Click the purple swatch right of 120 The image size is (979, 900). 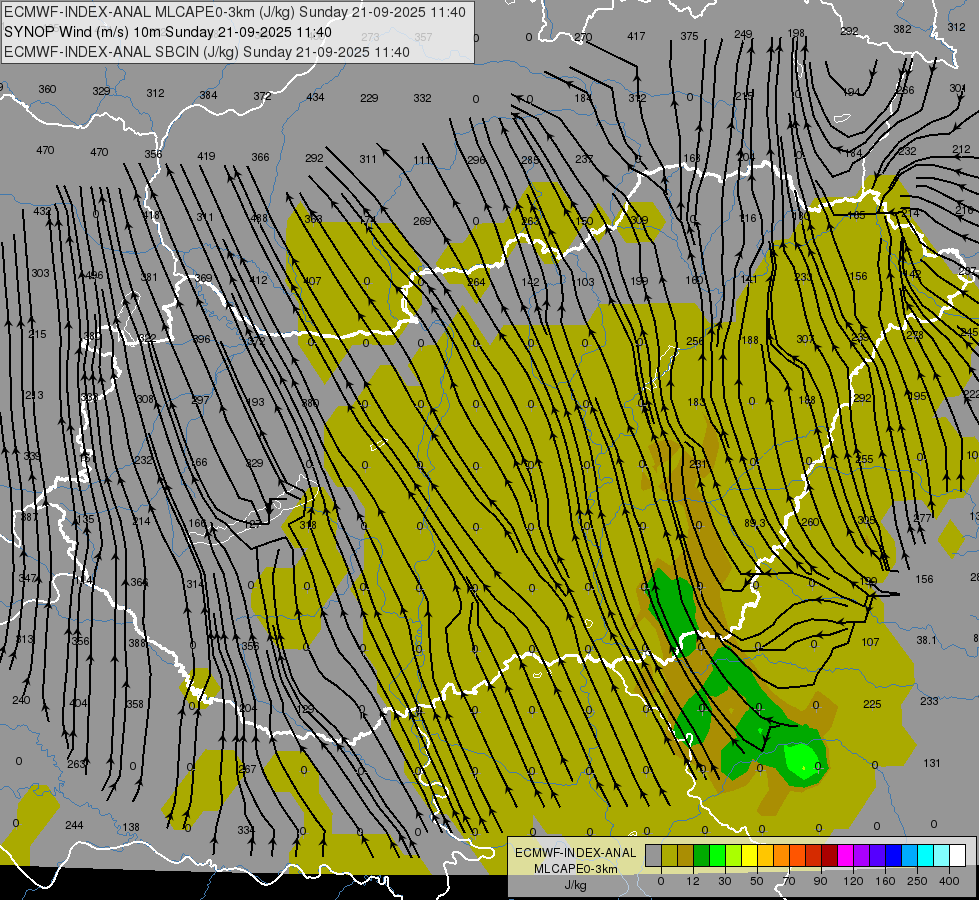[x=862, y=856]
